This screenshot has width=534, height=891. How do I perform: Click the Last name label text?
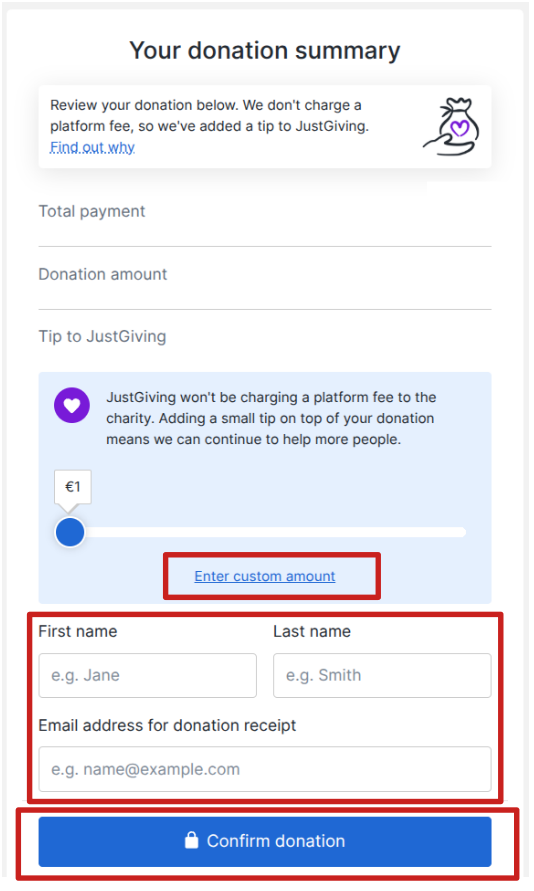[312, 631]
